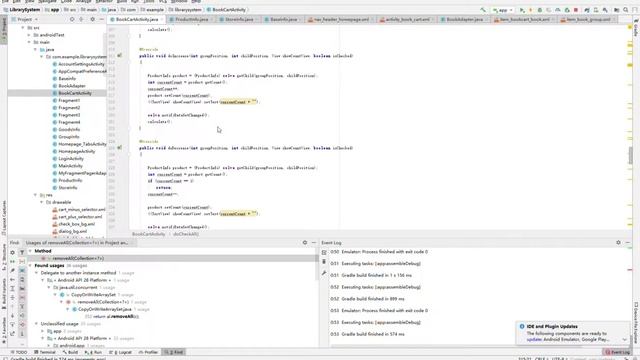Open Search Everywhere magnifier icon
640x360 pixels.
point(626,10)
